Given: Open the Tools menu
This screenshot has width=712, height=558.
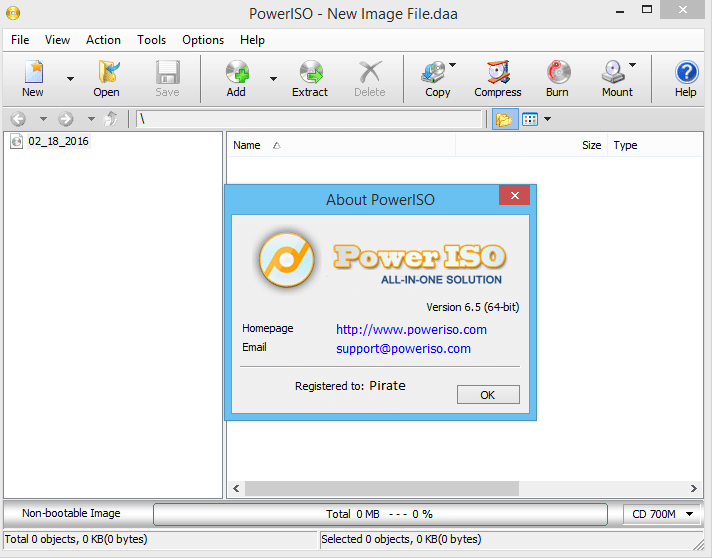Looking at the screenshot, I should click(152, 40).
